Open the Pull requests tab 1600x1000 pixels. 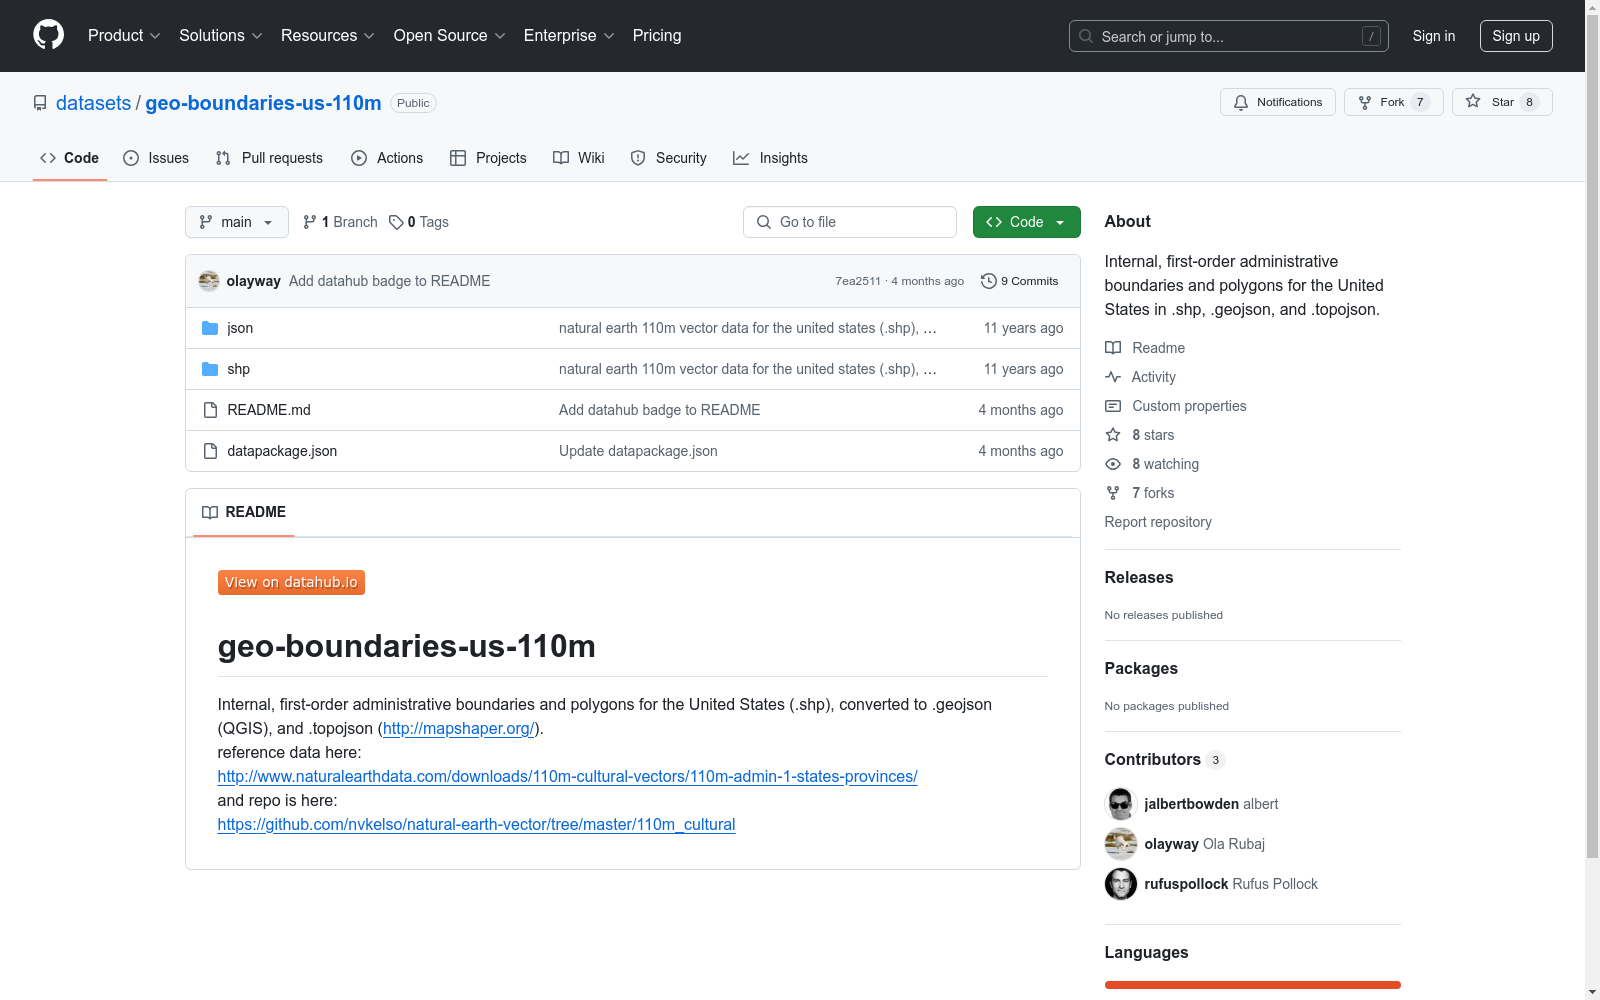click(x=269, y=158)
